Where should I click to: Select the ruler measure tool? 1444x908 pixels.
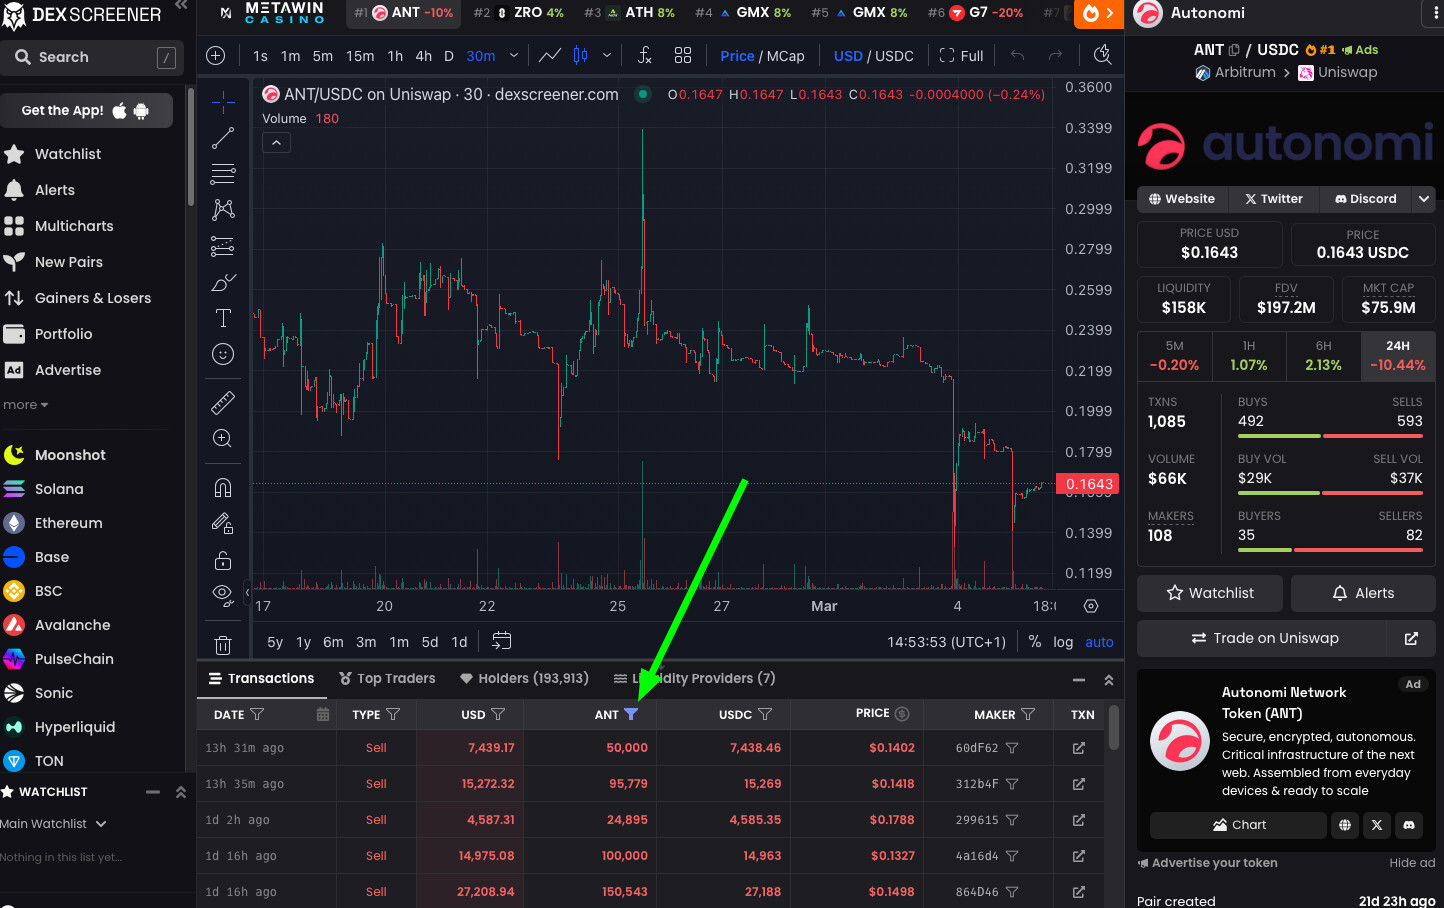(x=223, y=402)
